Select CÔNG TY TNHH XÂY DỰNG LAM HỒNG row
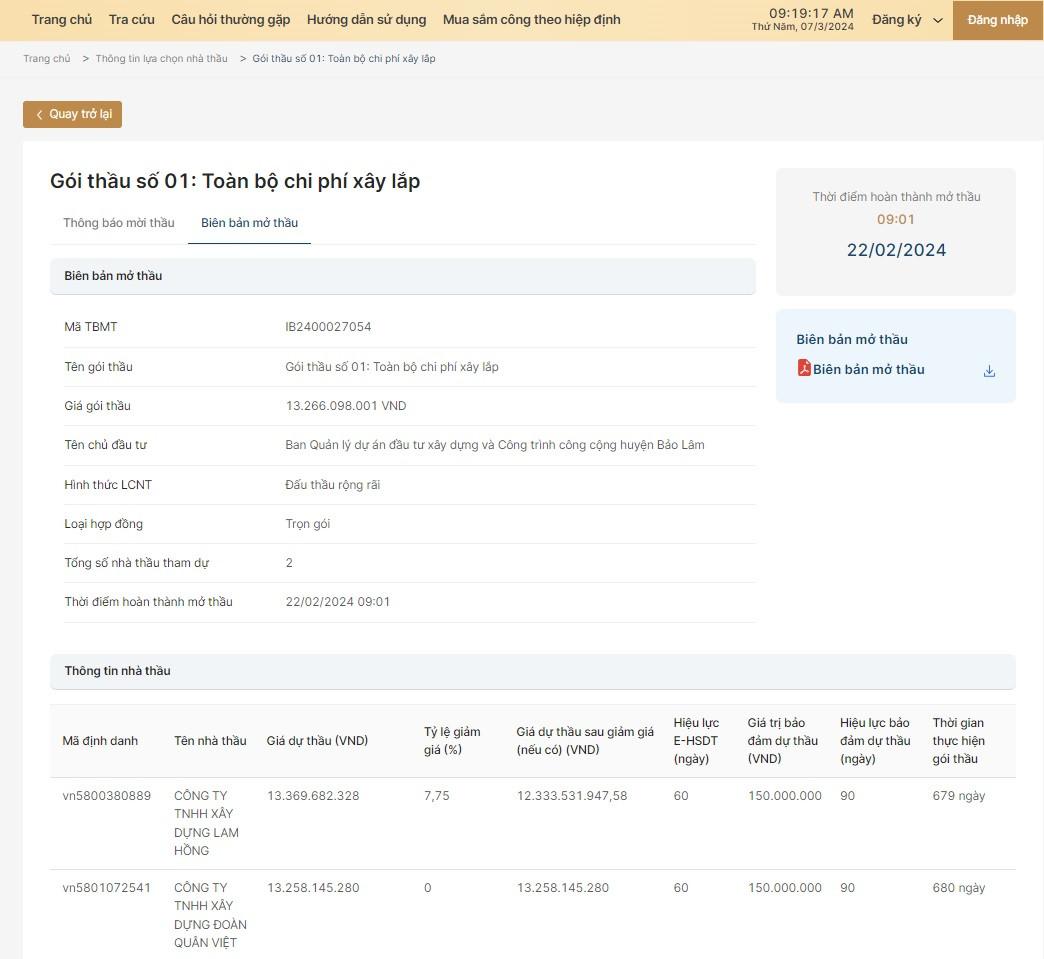1044x959 pixels. click(206, 823)
